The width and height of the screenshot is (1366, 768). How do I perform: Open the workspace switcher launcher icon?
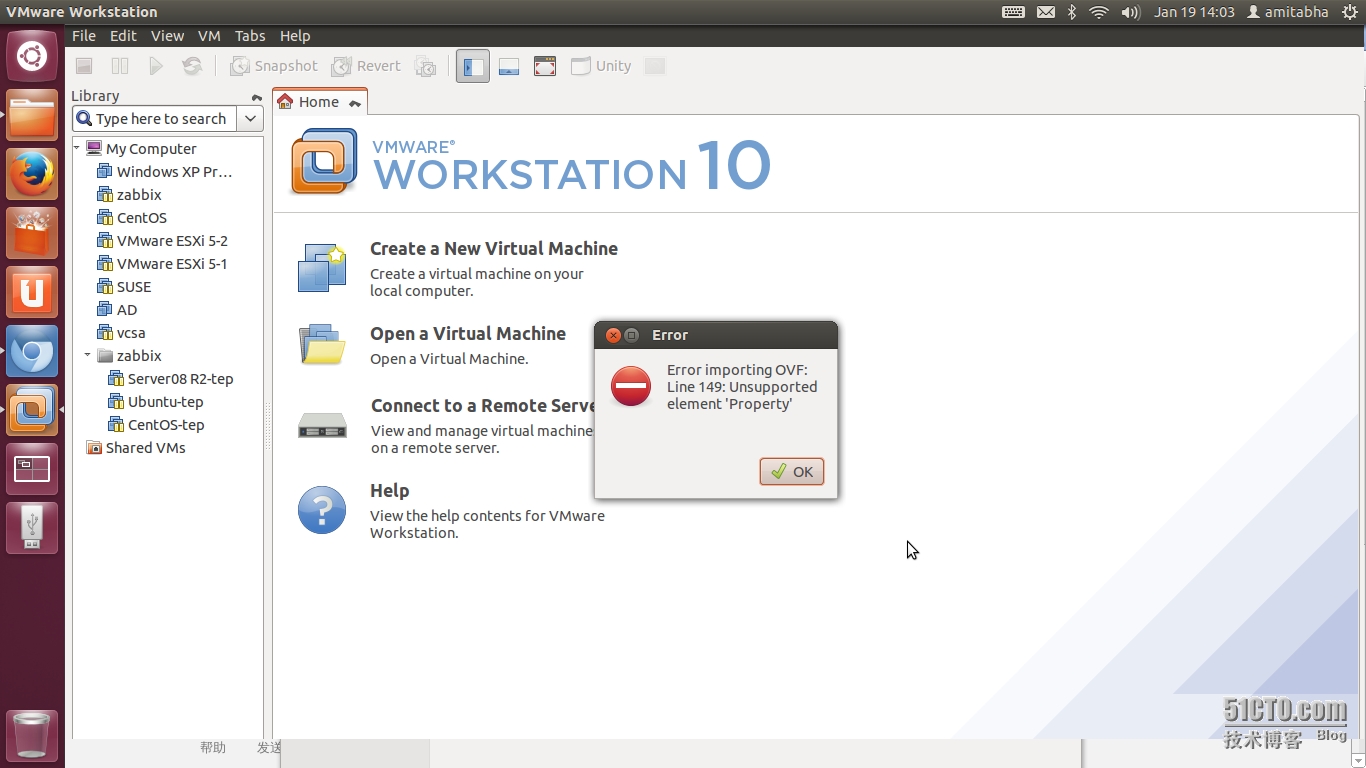tap(32, 470)
